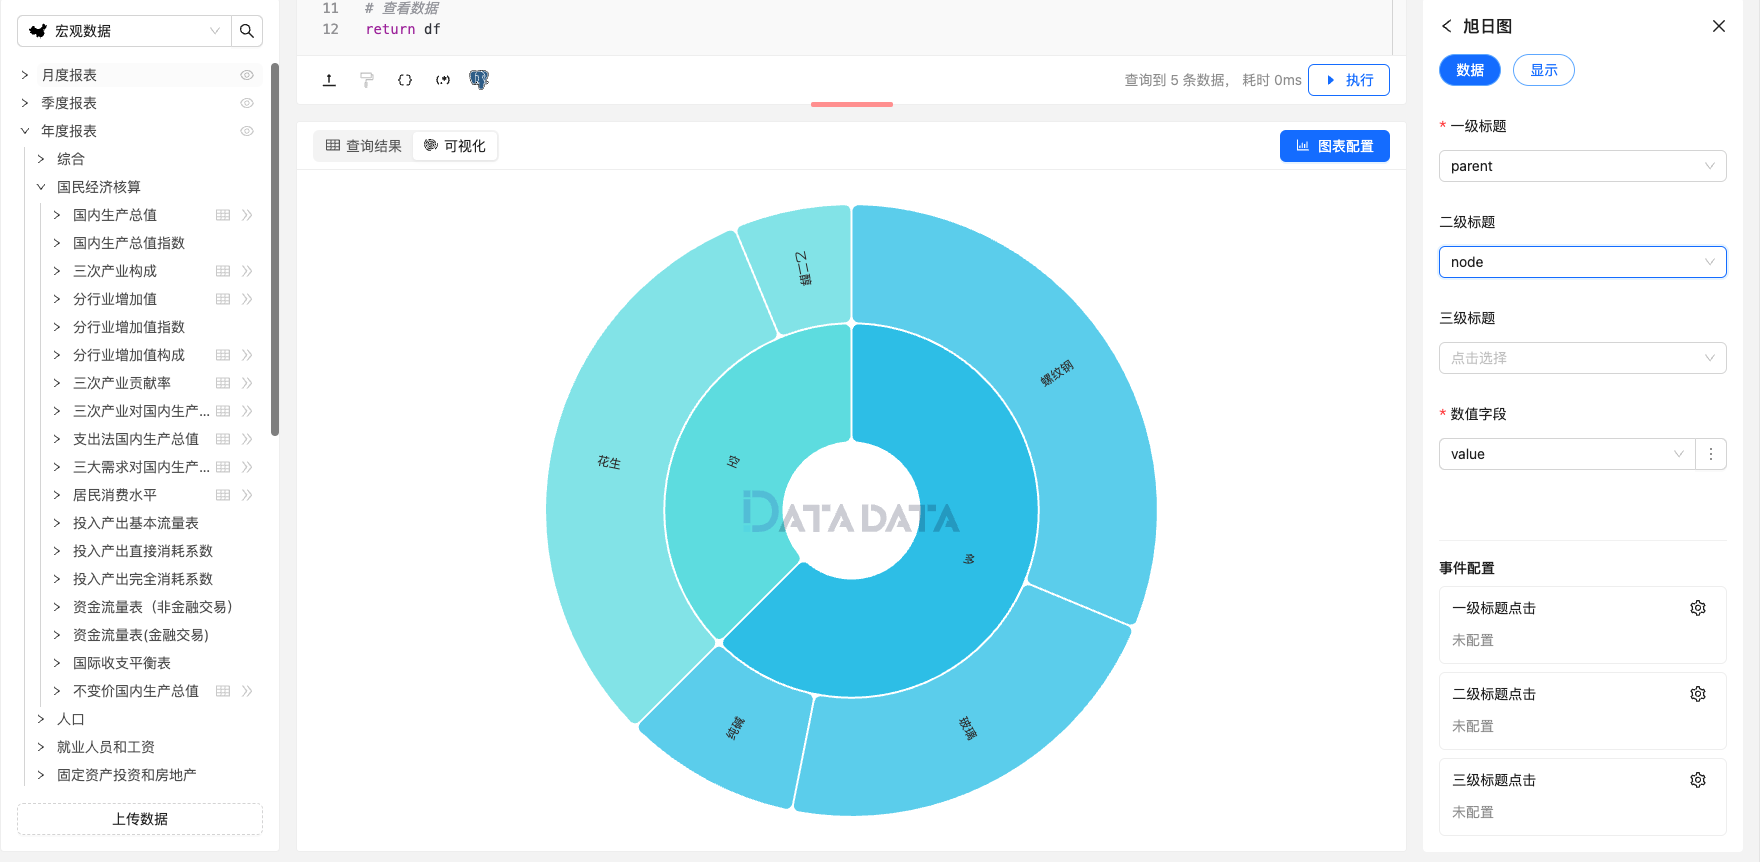Open the 二级标题 node dropdown
This screenshot has width=1760, height=862.
point(1582,262)
